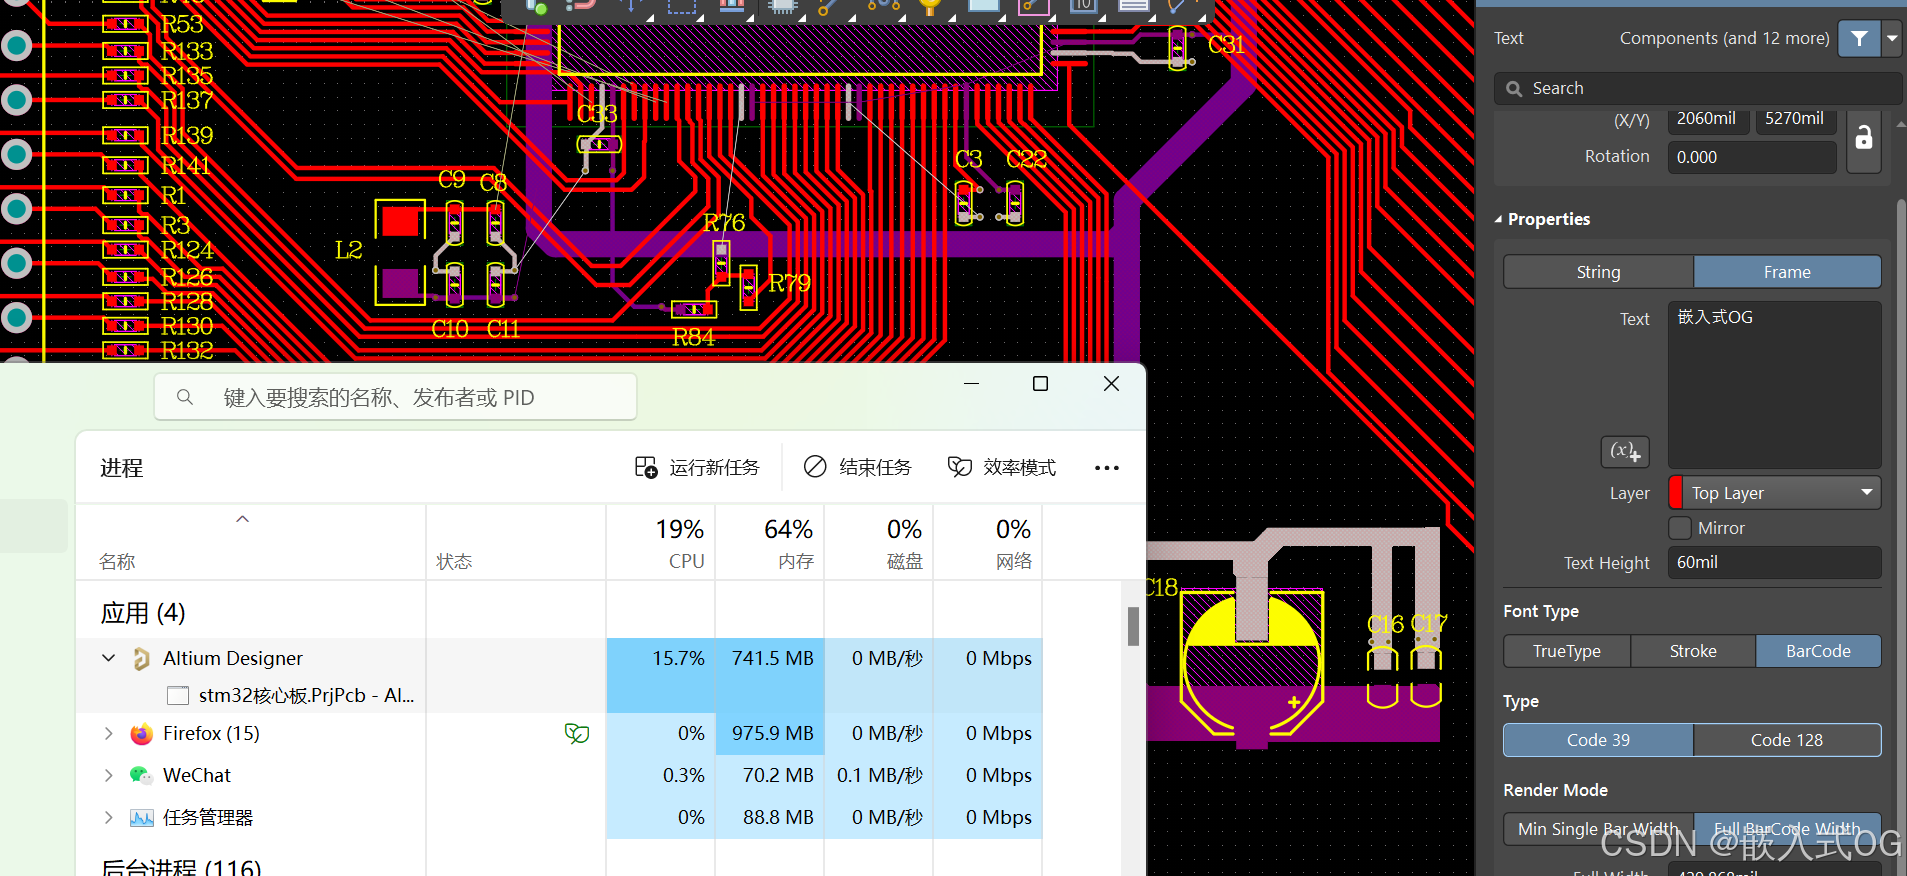Click the Task Manager process list scrollbar

point(1133,627)
